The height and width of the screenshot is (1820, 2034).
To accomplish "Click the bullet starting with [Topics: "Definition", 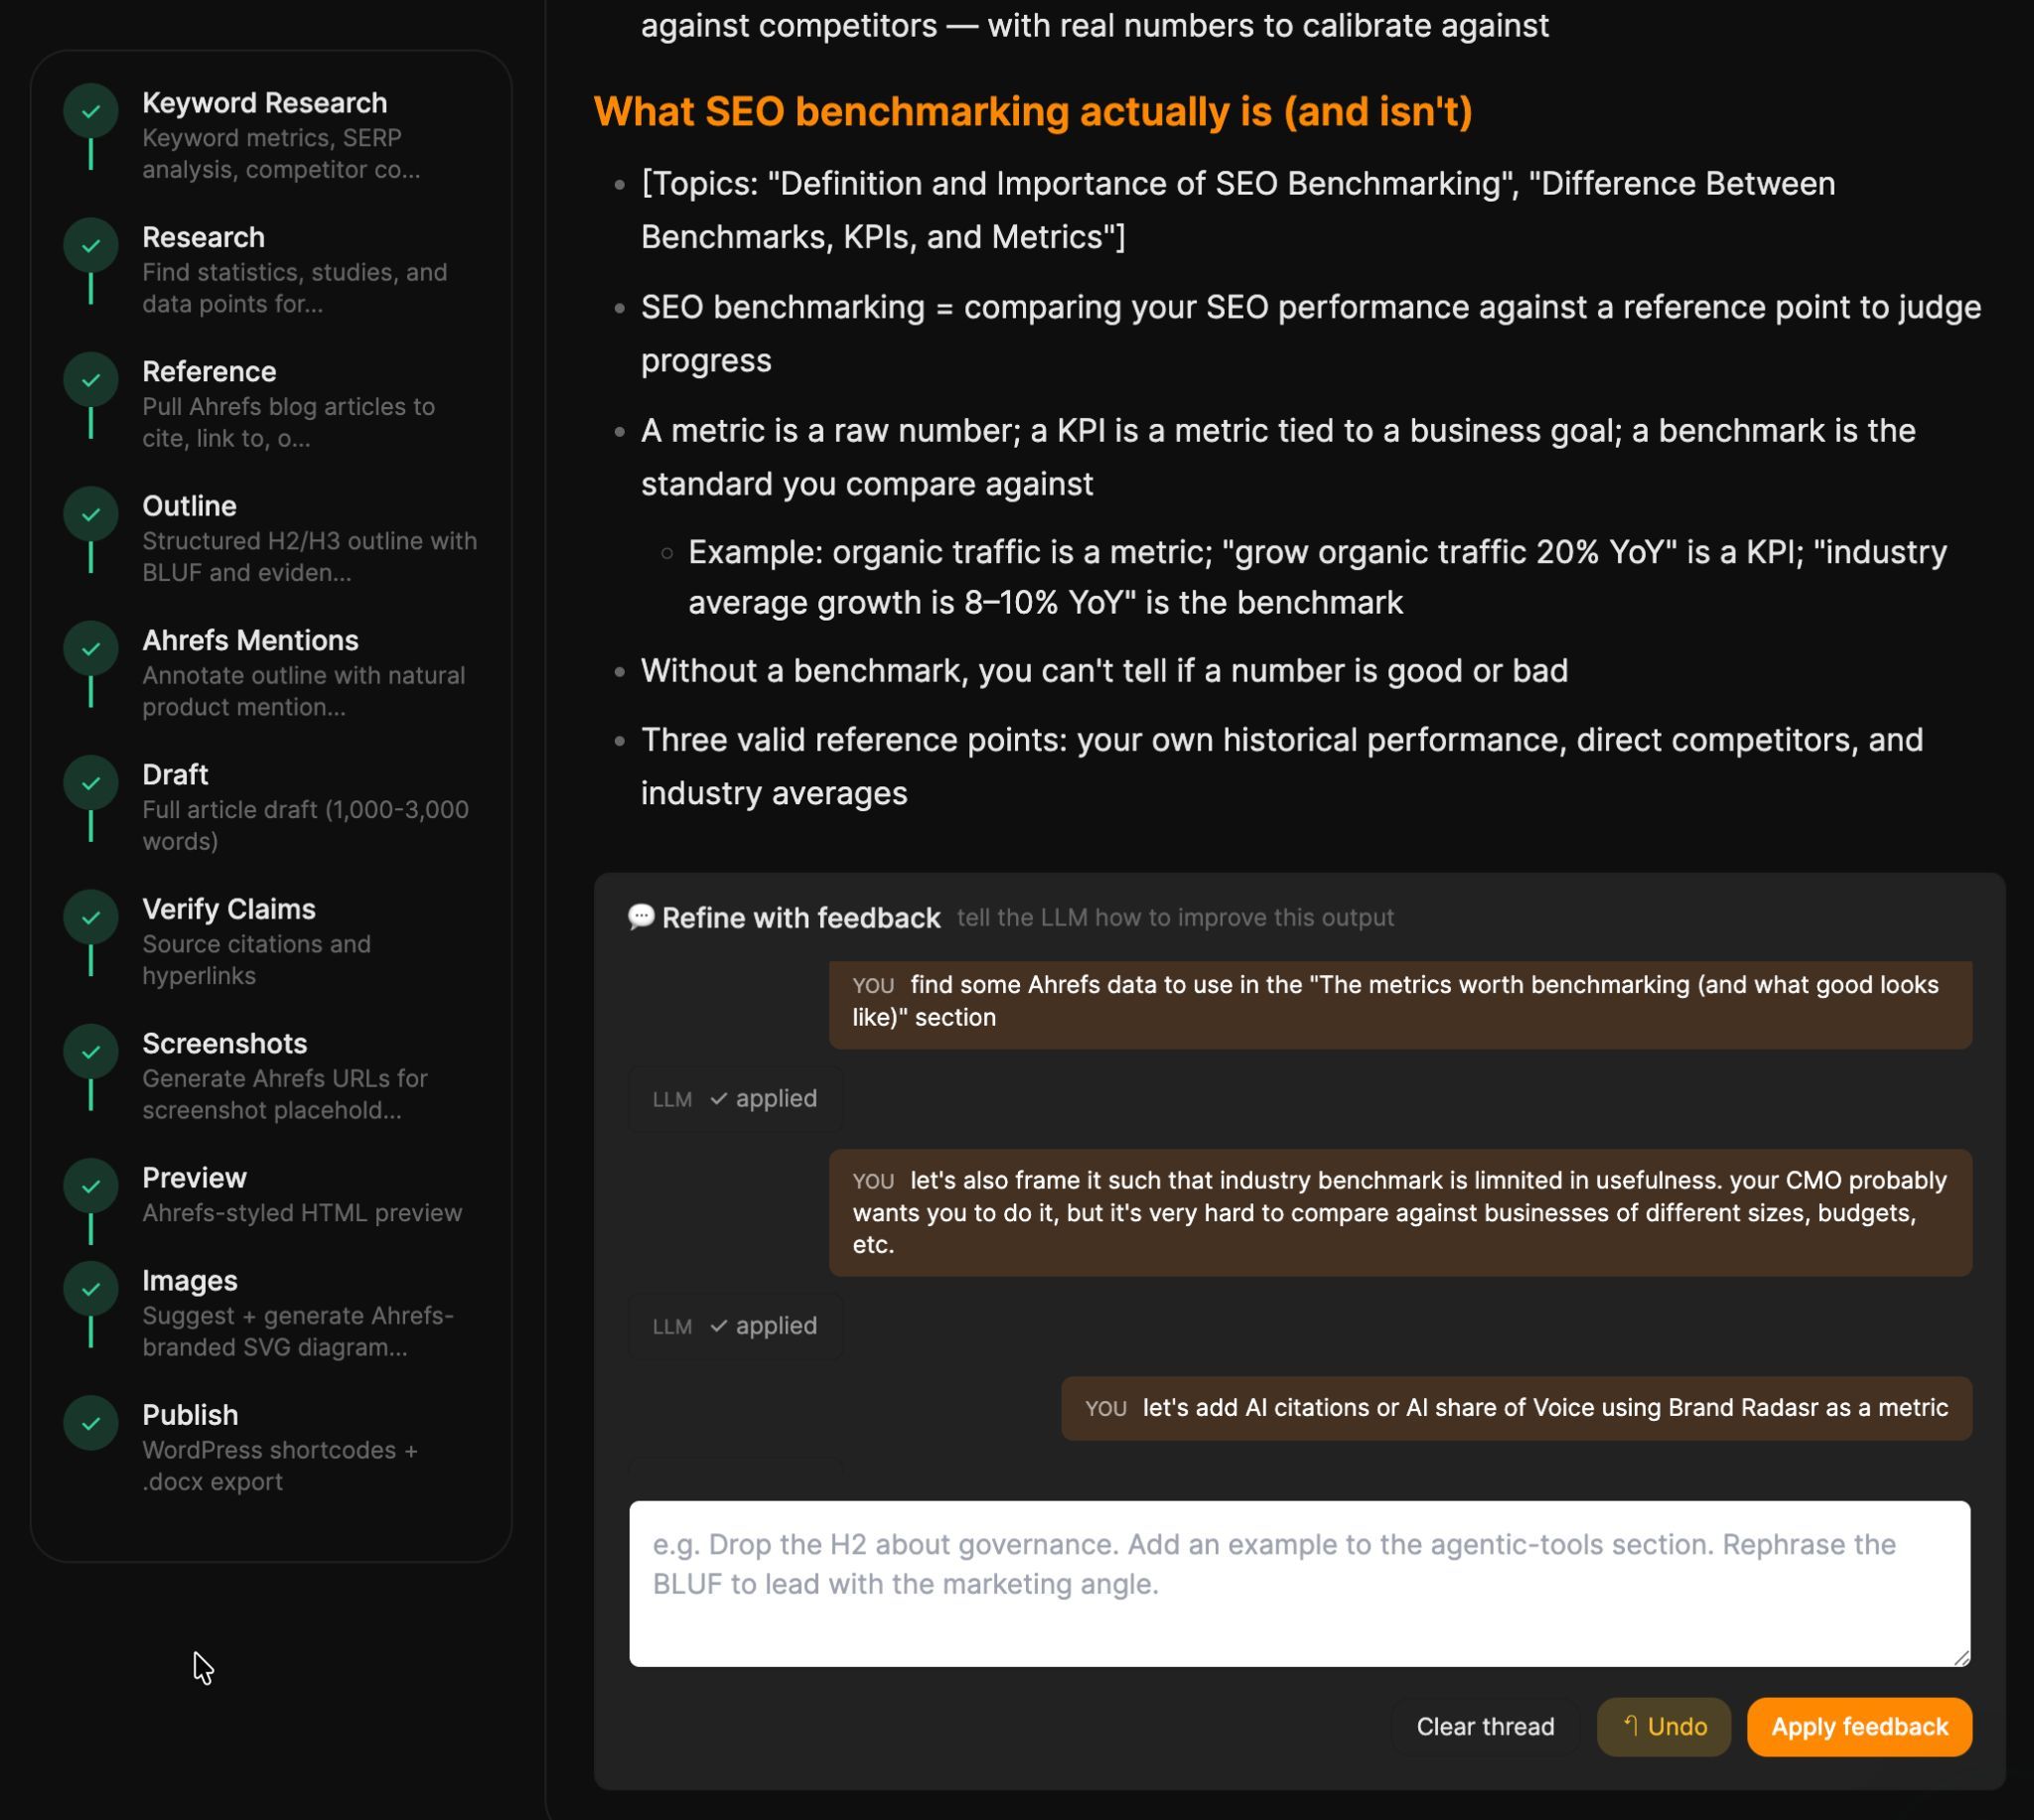I will pos(1238,210).
